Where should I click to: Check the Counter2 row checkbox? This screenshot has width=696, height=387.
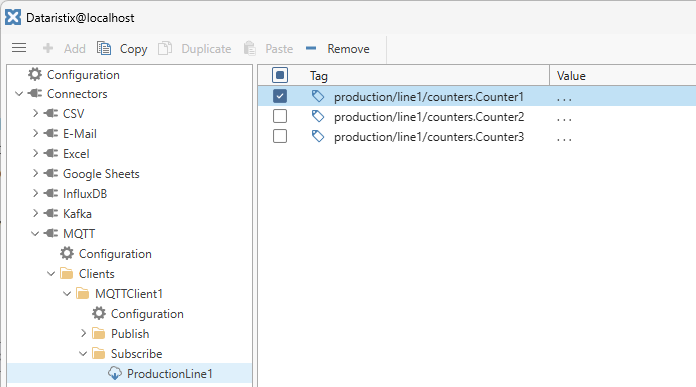coord(280,116)
